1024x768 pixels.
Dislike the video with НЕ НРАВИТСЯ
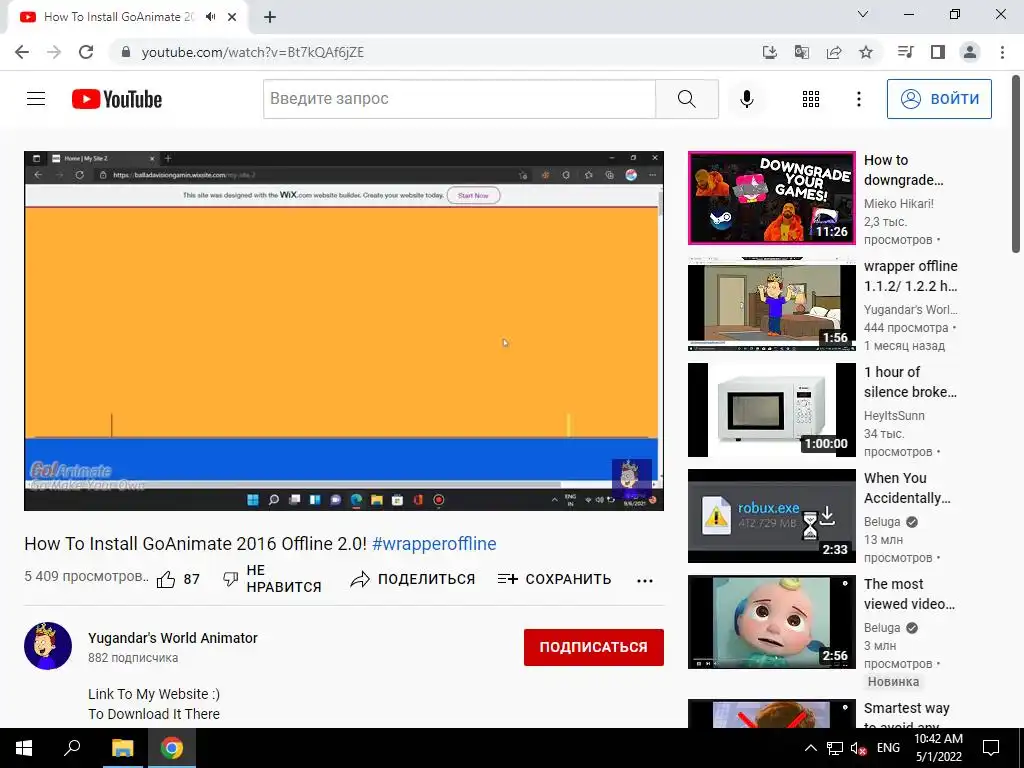[x=272, y=579]
